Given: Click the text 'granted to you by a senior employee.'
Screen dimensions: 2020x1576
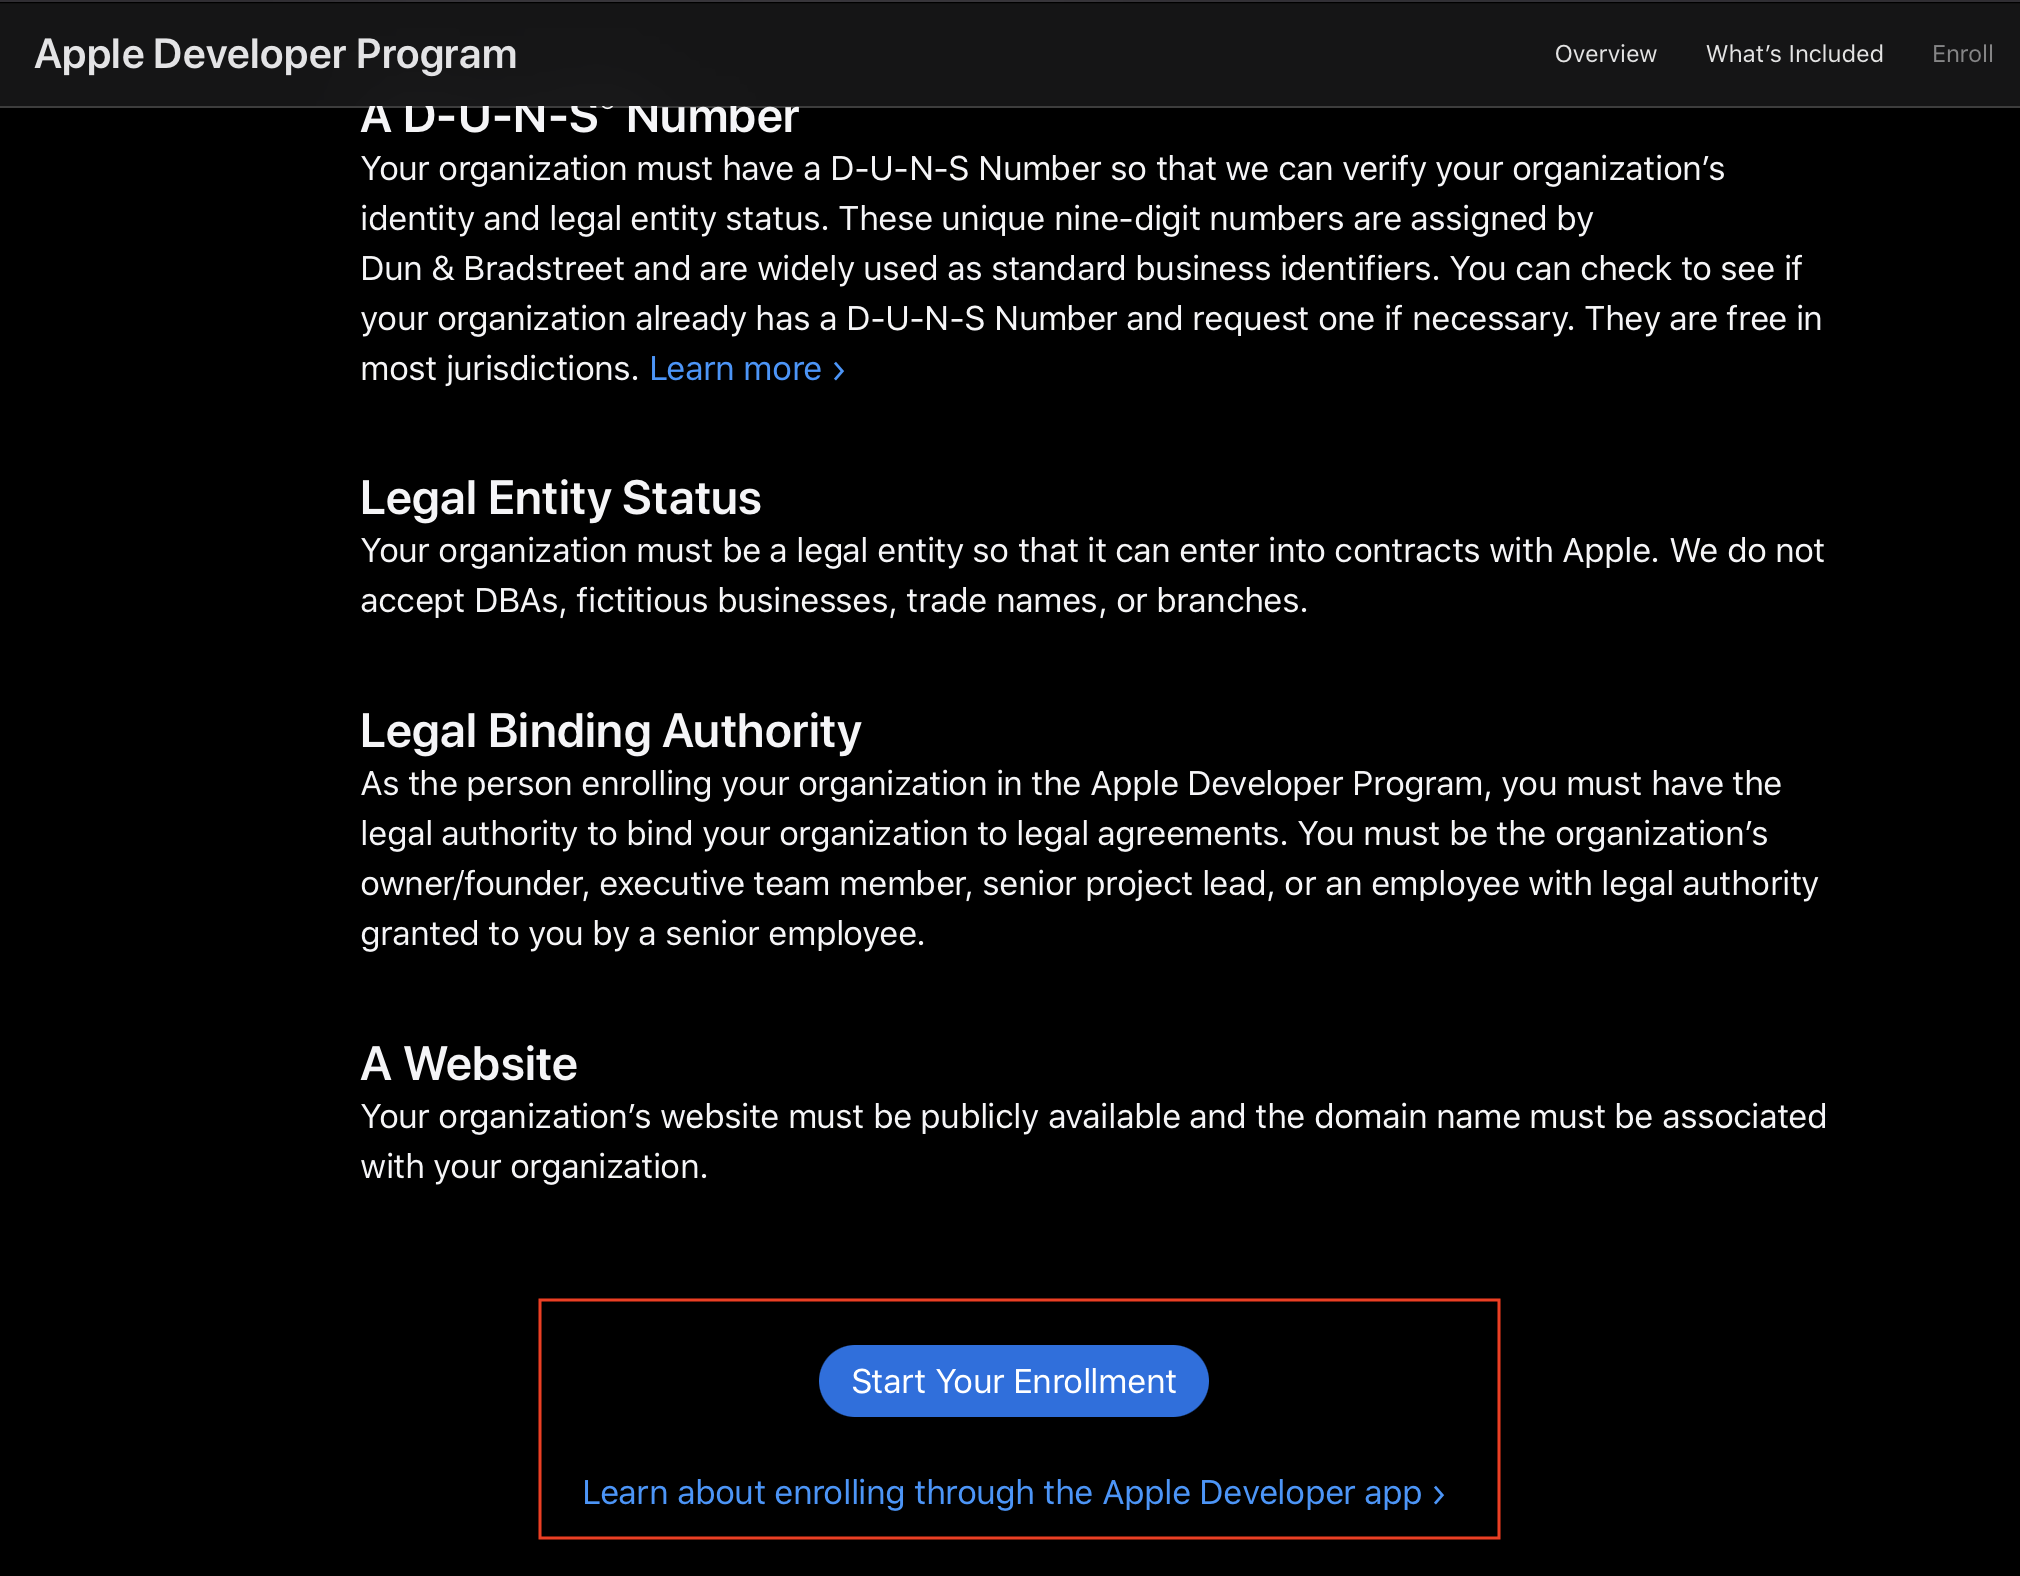Looking at the screenshot, I should point(643,934).
